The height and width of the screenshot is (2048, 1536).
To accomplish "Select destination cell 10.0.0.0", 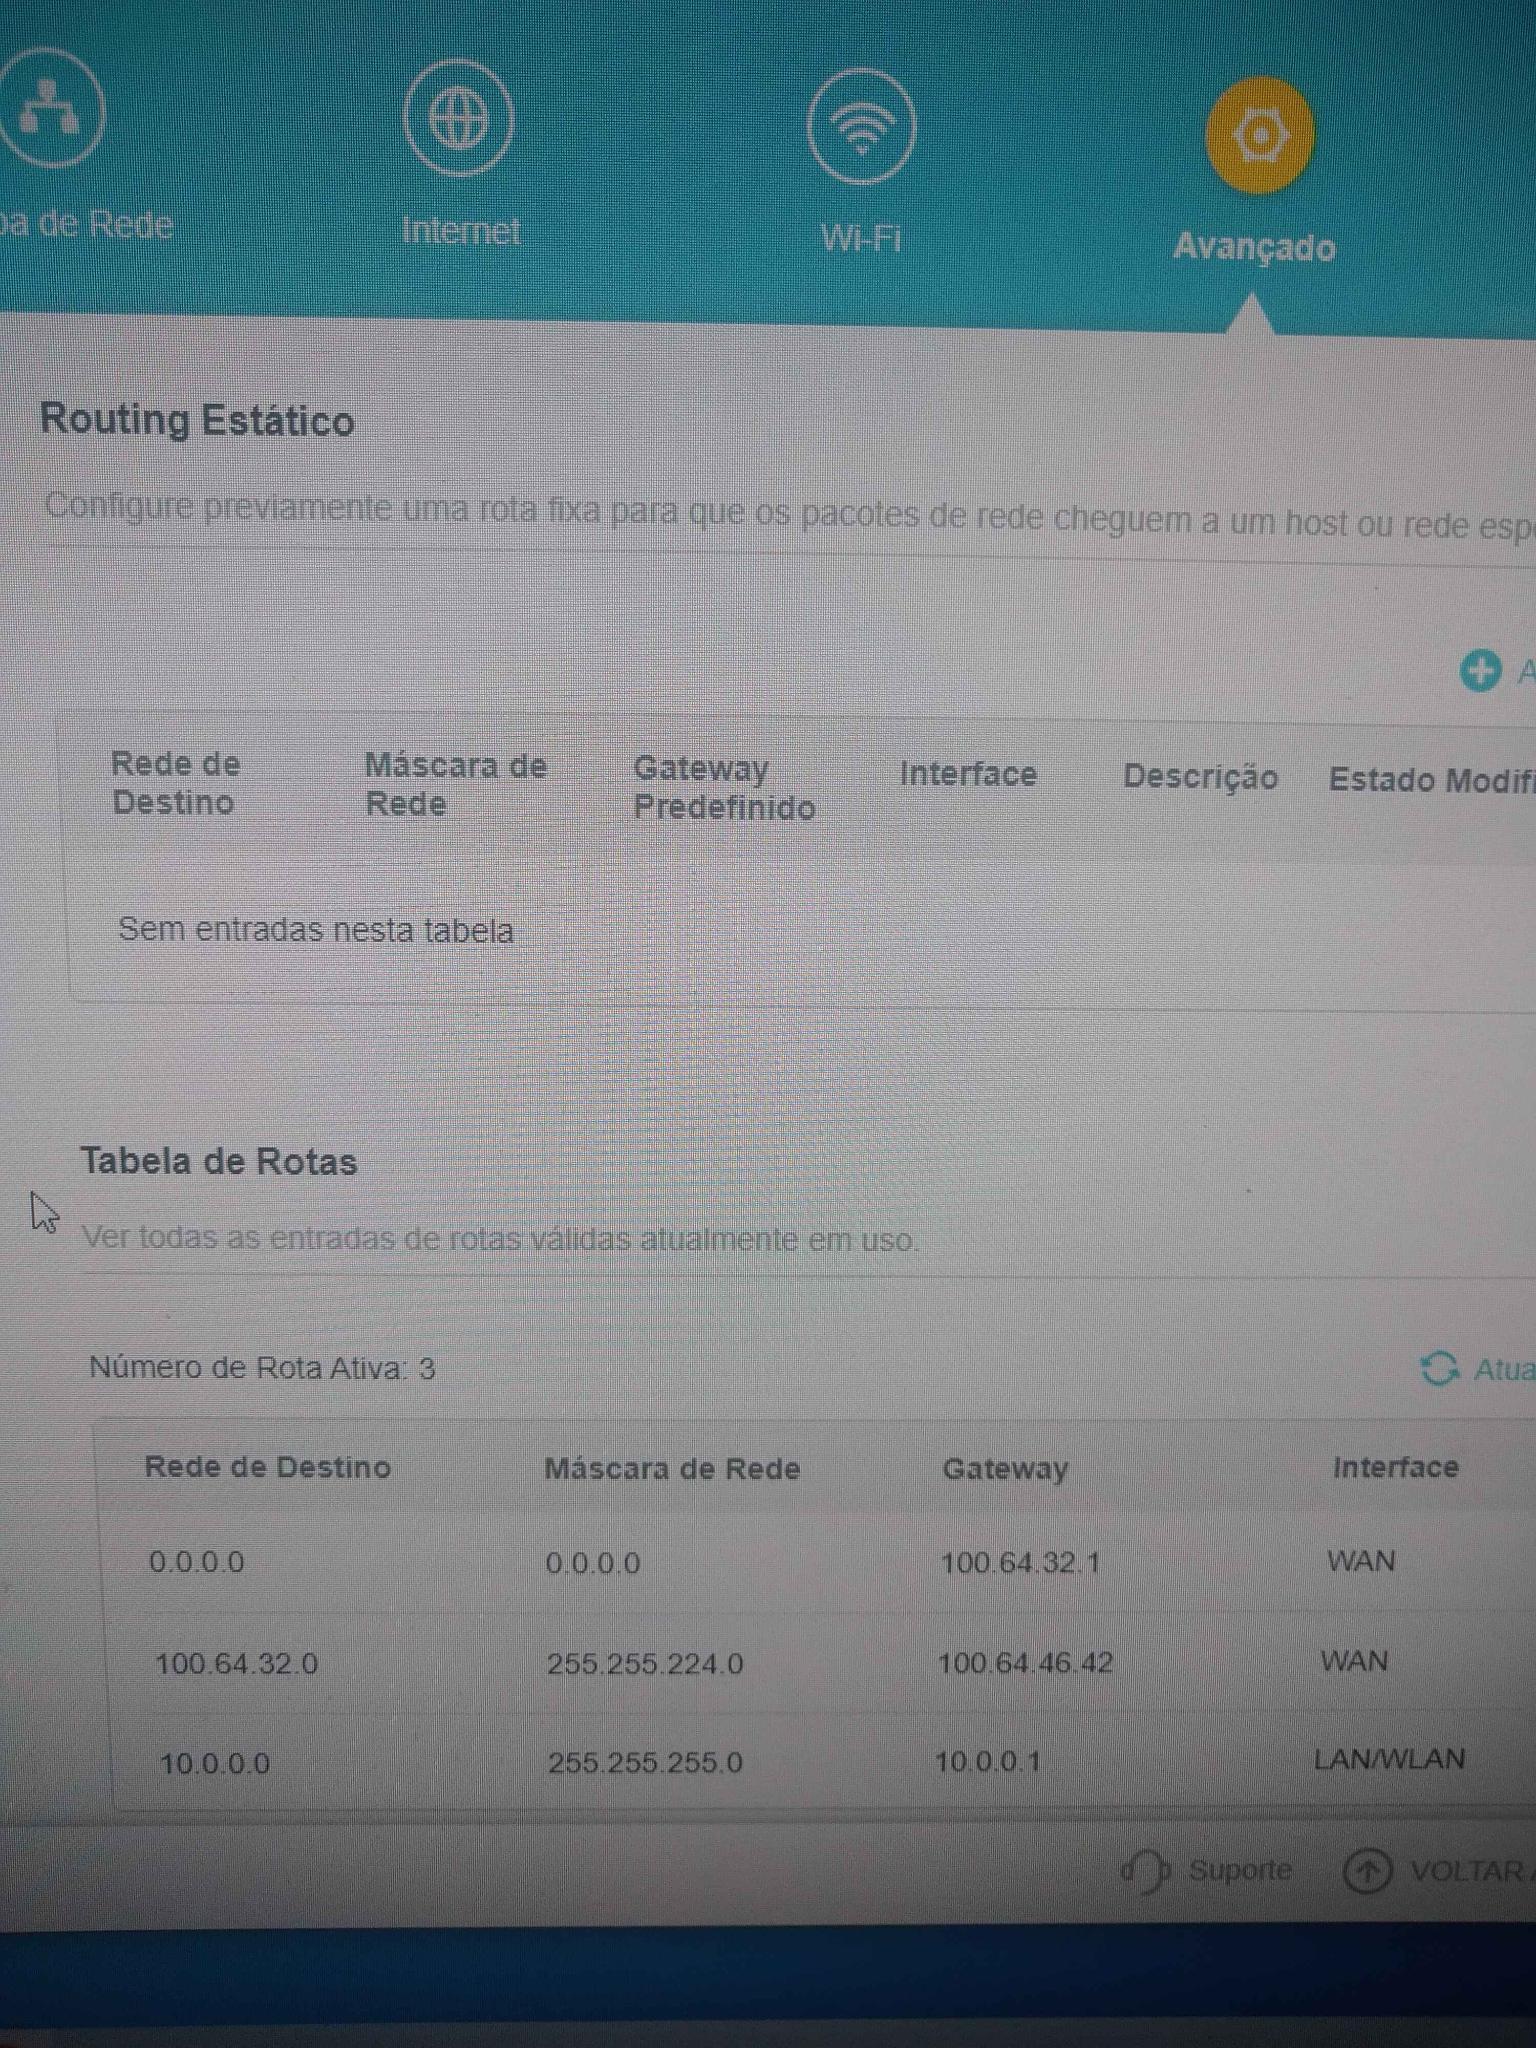I will (x=215, y=1763).
